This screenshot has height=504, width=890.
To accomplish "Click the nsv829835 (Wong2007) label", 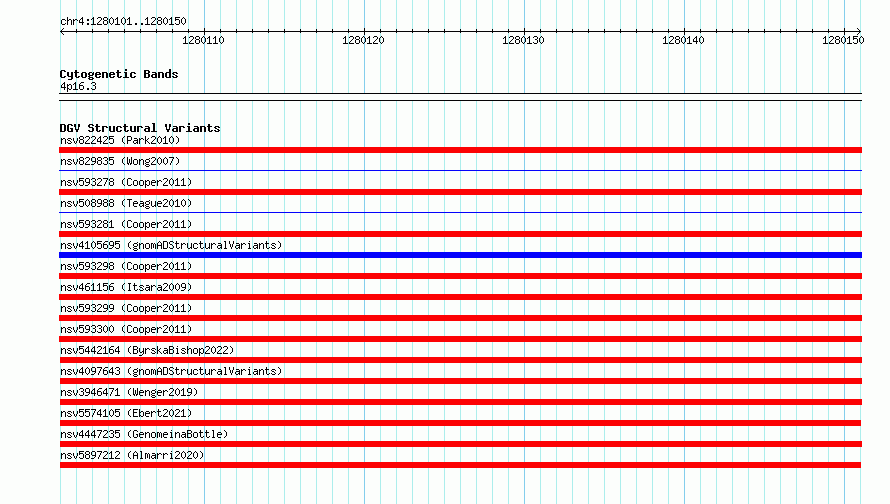I will point(120,161).
